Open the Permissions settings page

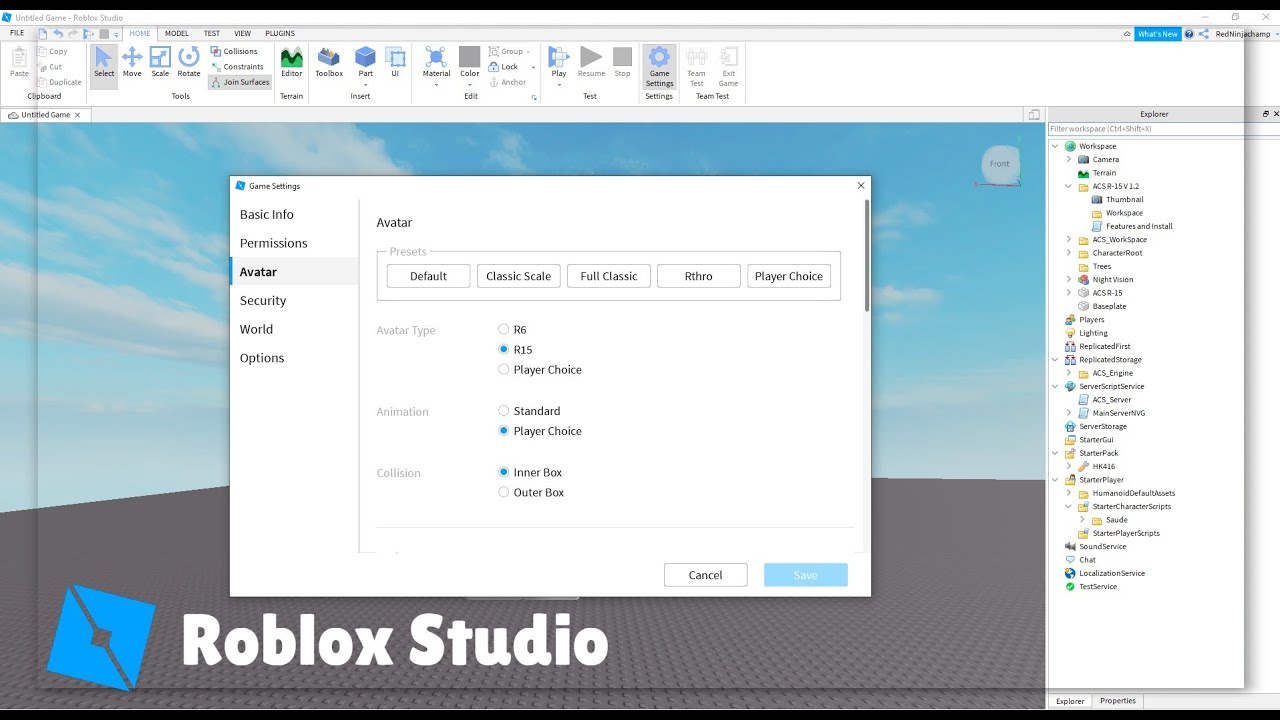coord(274,243)
